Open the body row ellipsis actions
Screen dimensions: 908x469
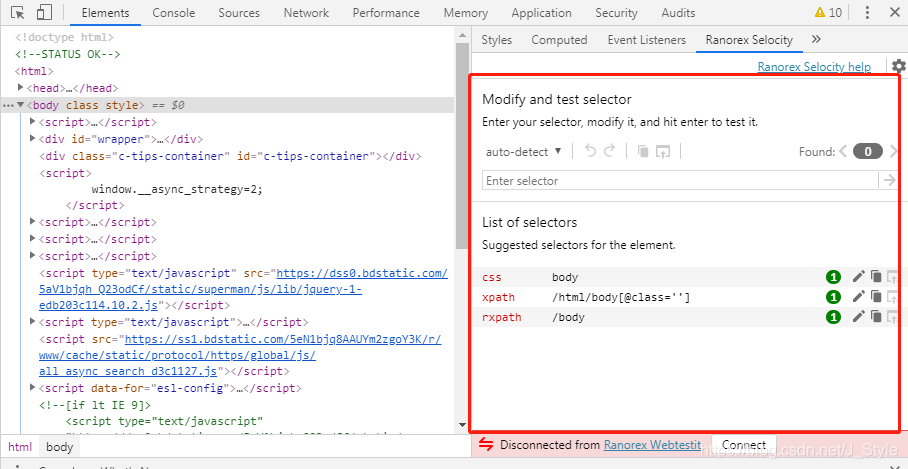8,105
